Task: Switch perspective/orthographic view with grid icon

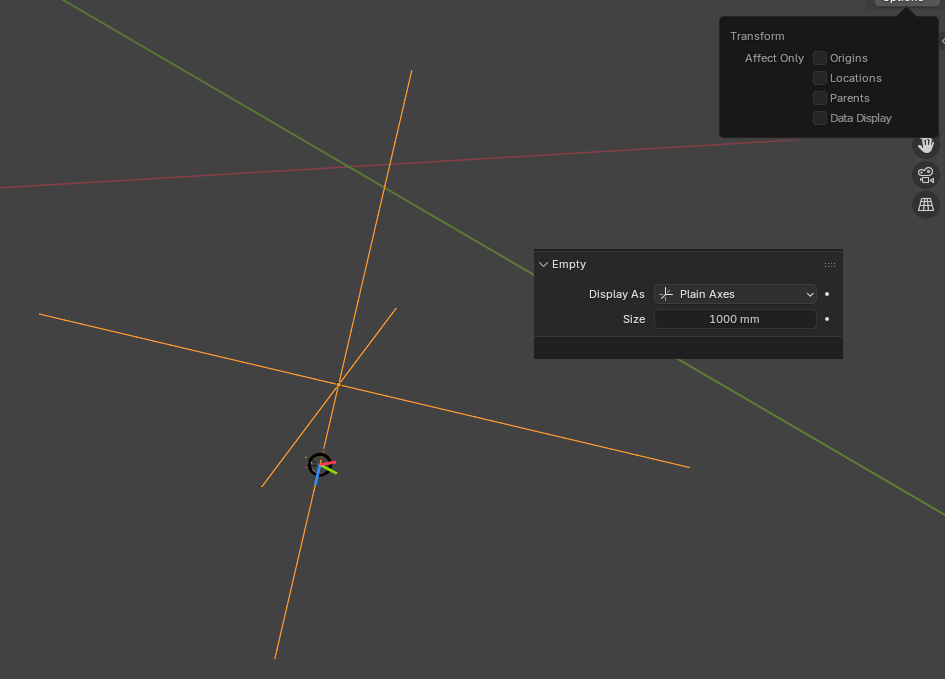Action: [926, 205]
